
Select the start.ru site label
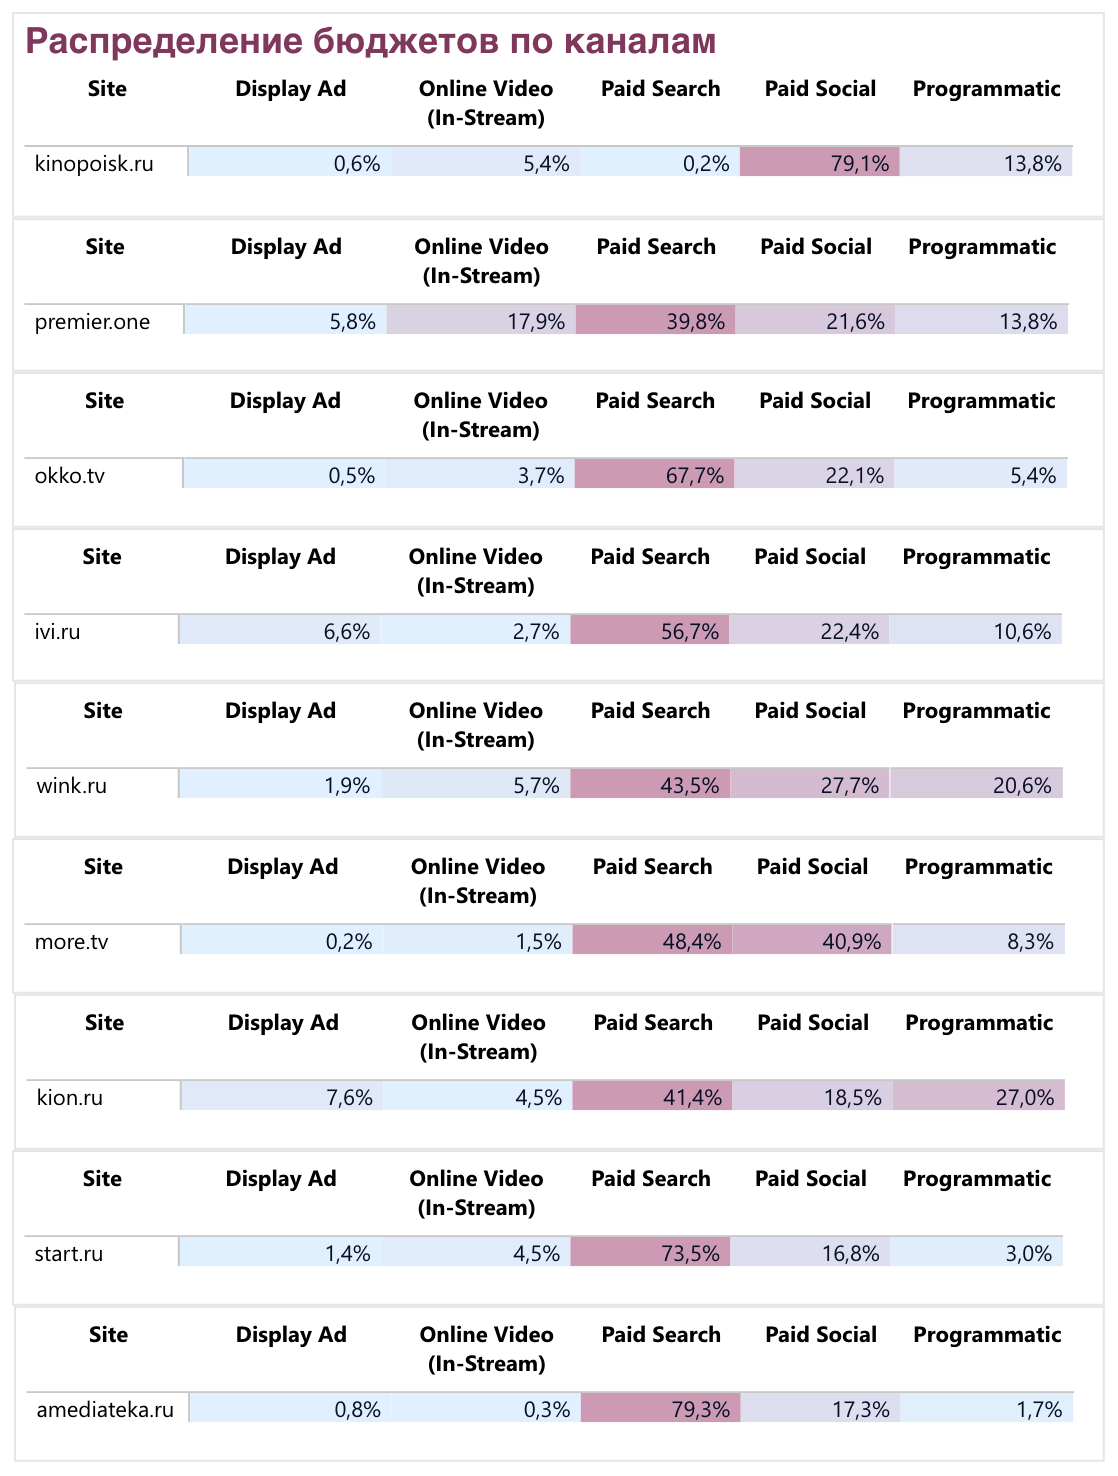(x=68, y=1253)
